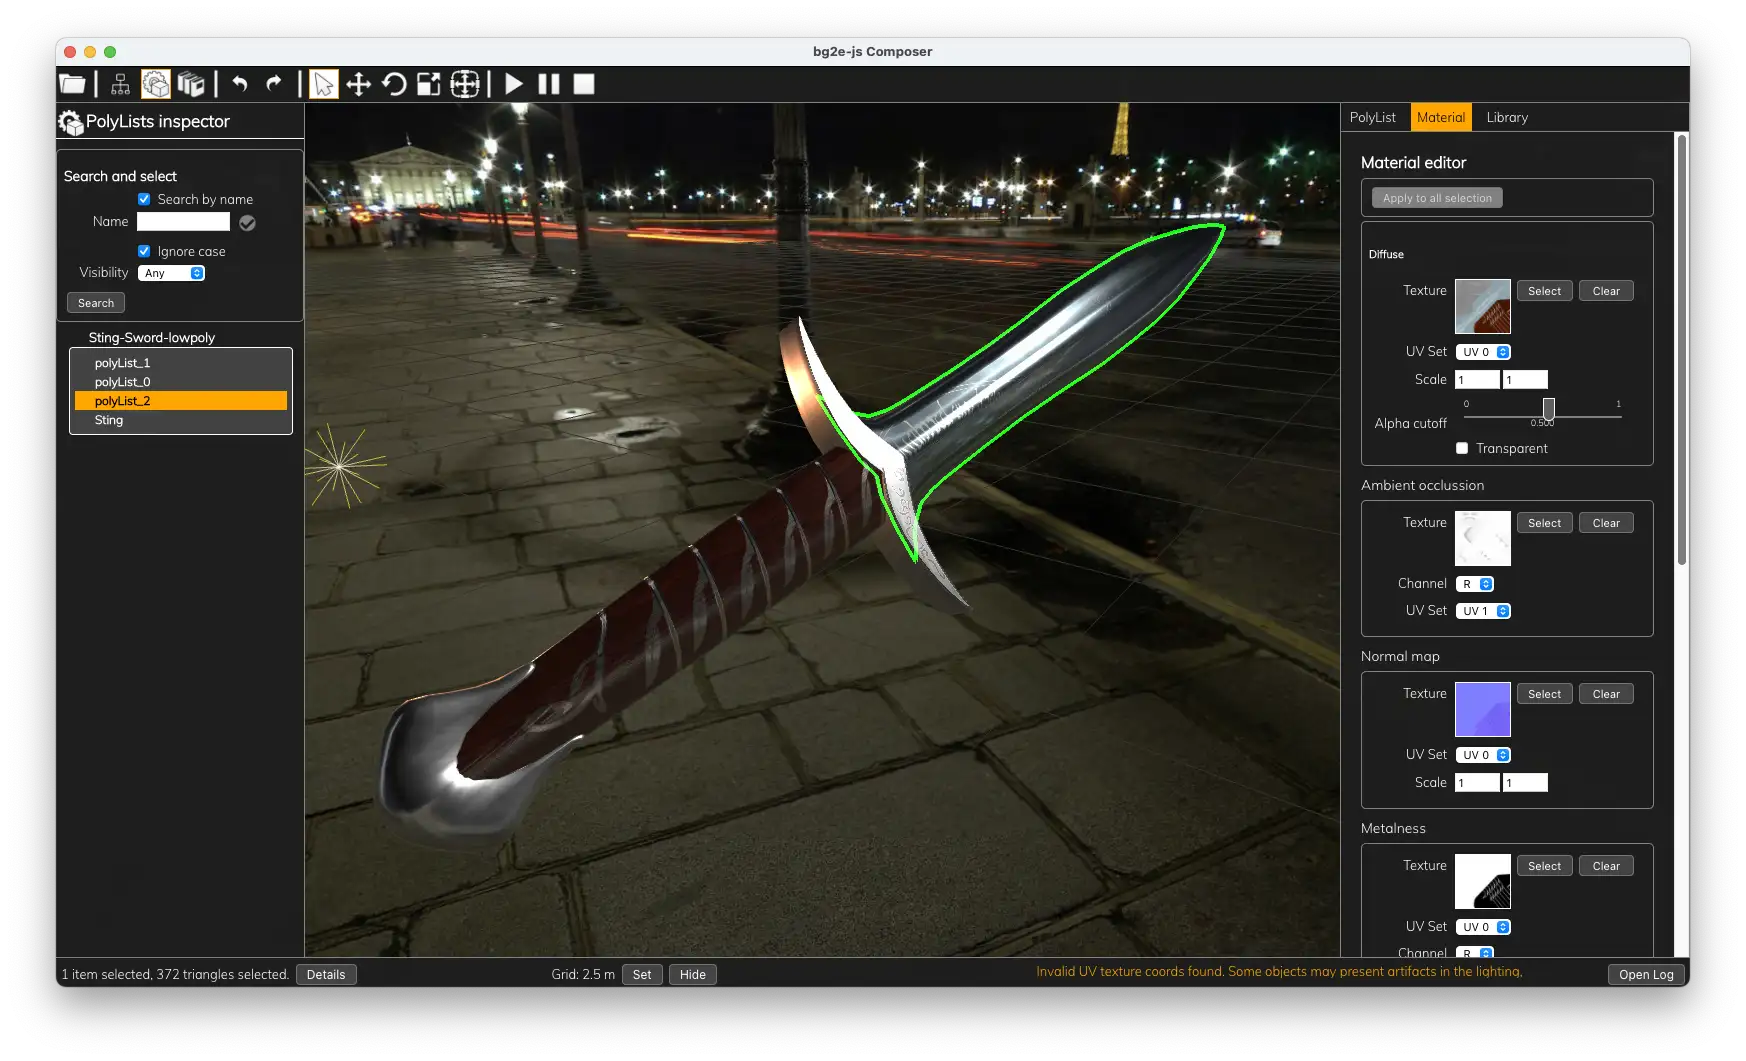Activate the translate move gizmo tool
This screenshot has width=1746, height=1061.
[358, 84]
